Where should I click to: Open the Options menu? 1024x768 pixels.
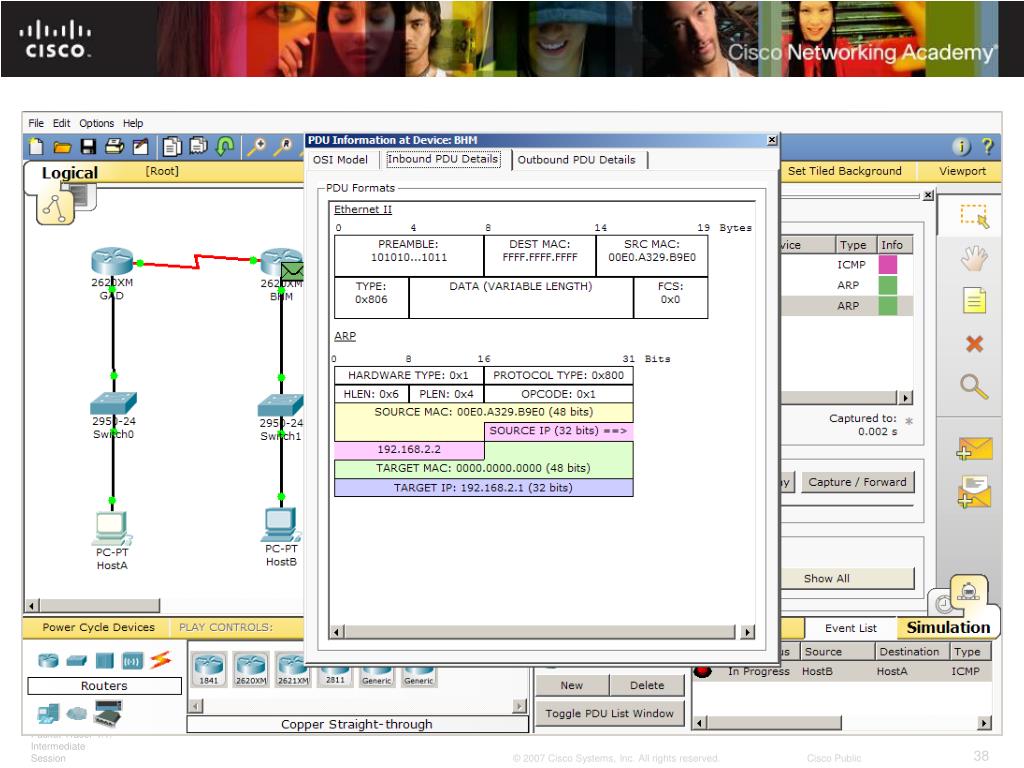pos(97,123)
